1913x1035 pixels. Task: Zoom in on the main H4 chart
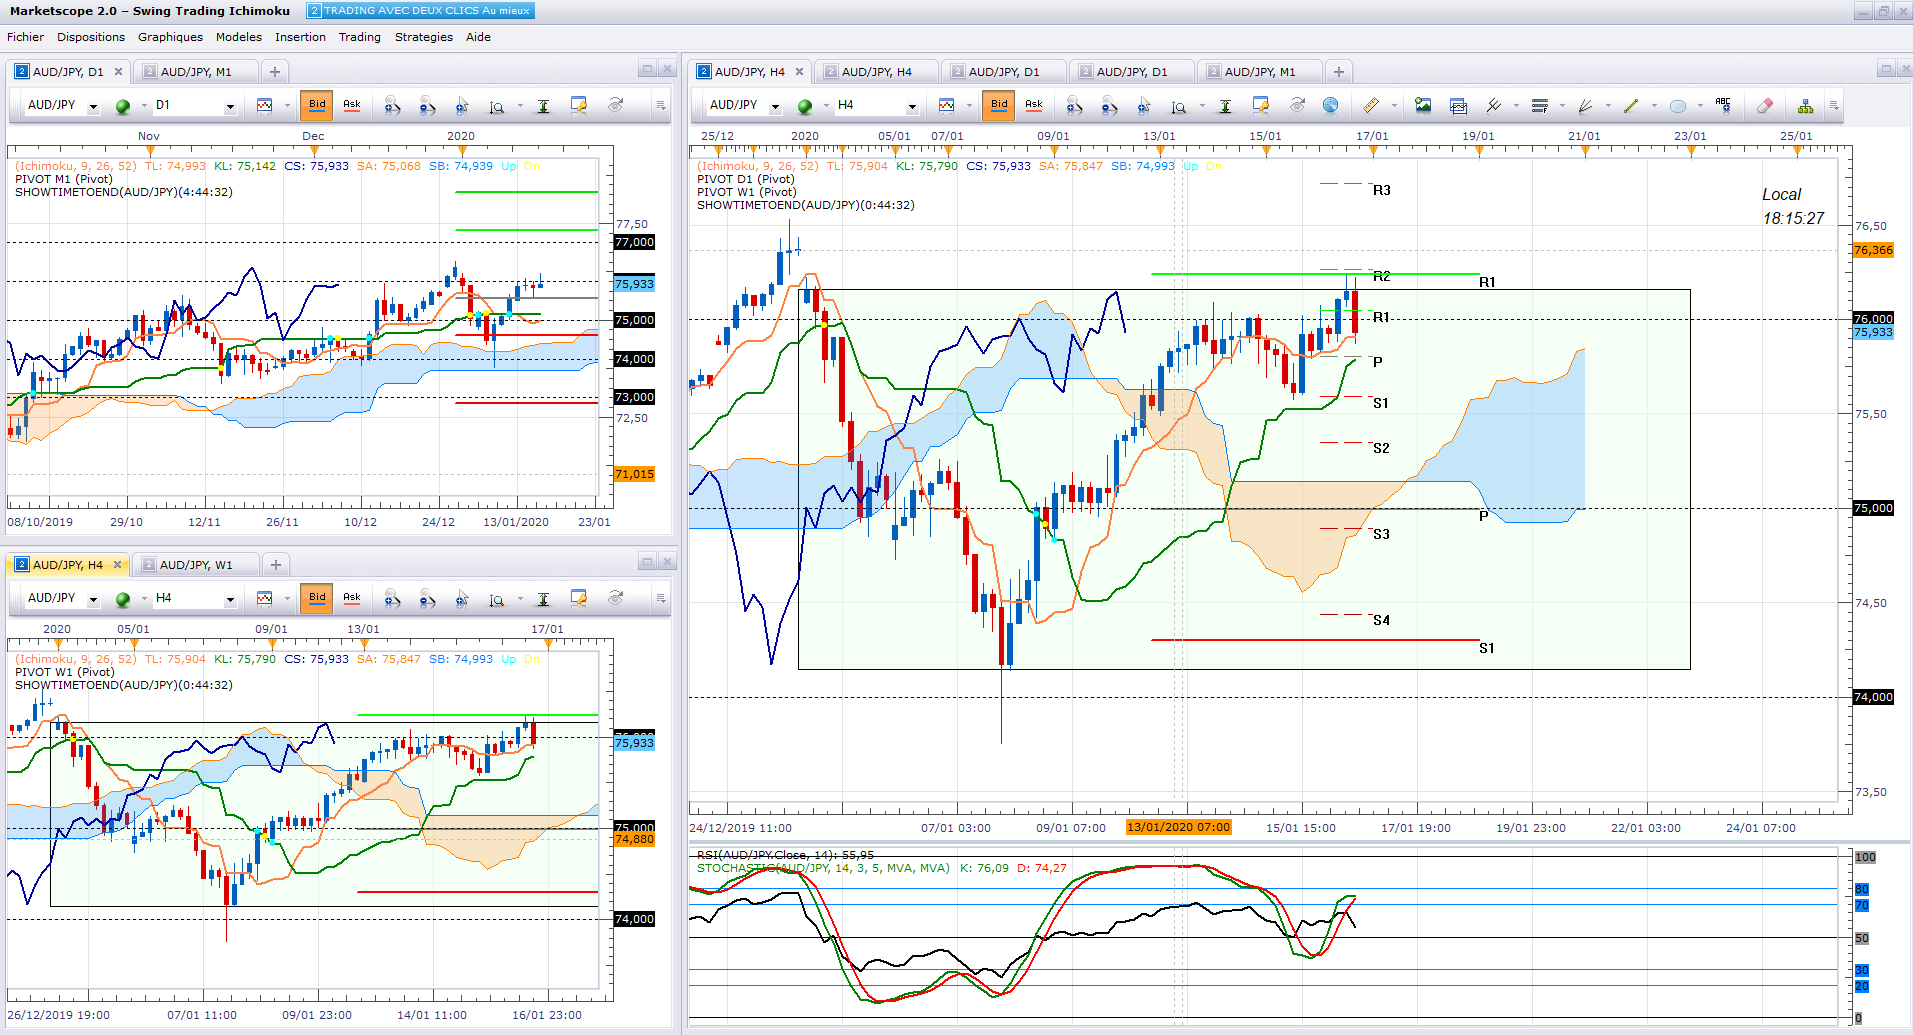[x=1074, y=105]
